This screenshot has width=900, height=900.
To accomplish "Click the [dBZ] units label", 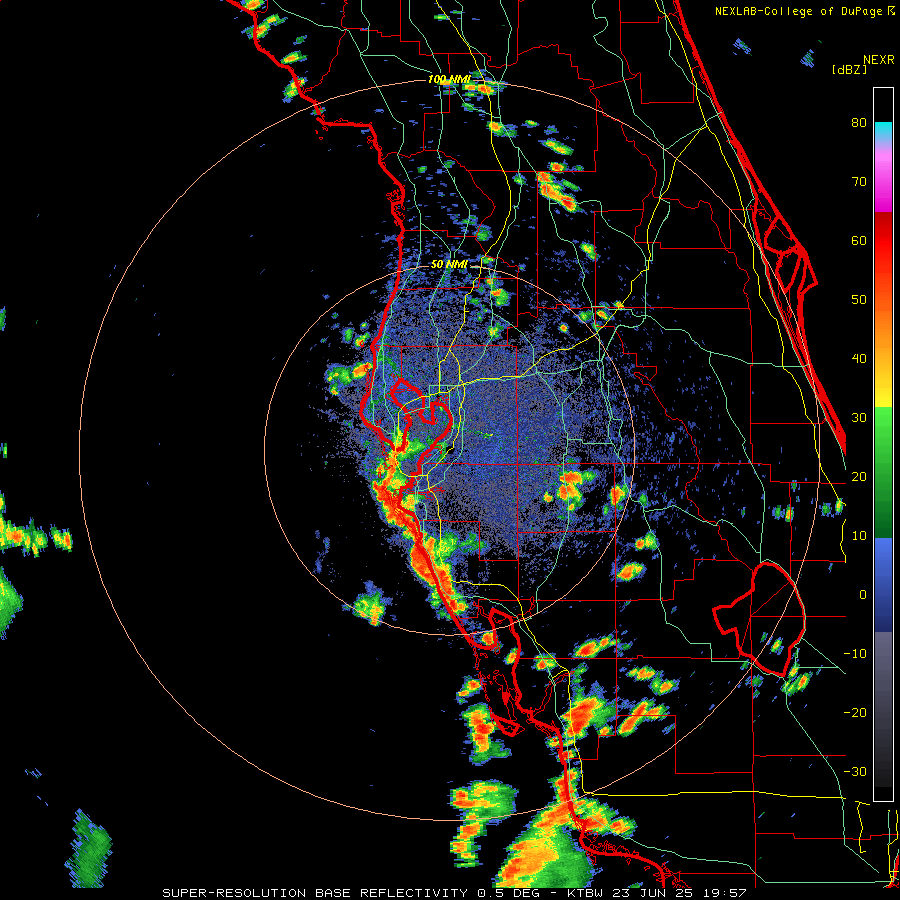I will 849,70.
